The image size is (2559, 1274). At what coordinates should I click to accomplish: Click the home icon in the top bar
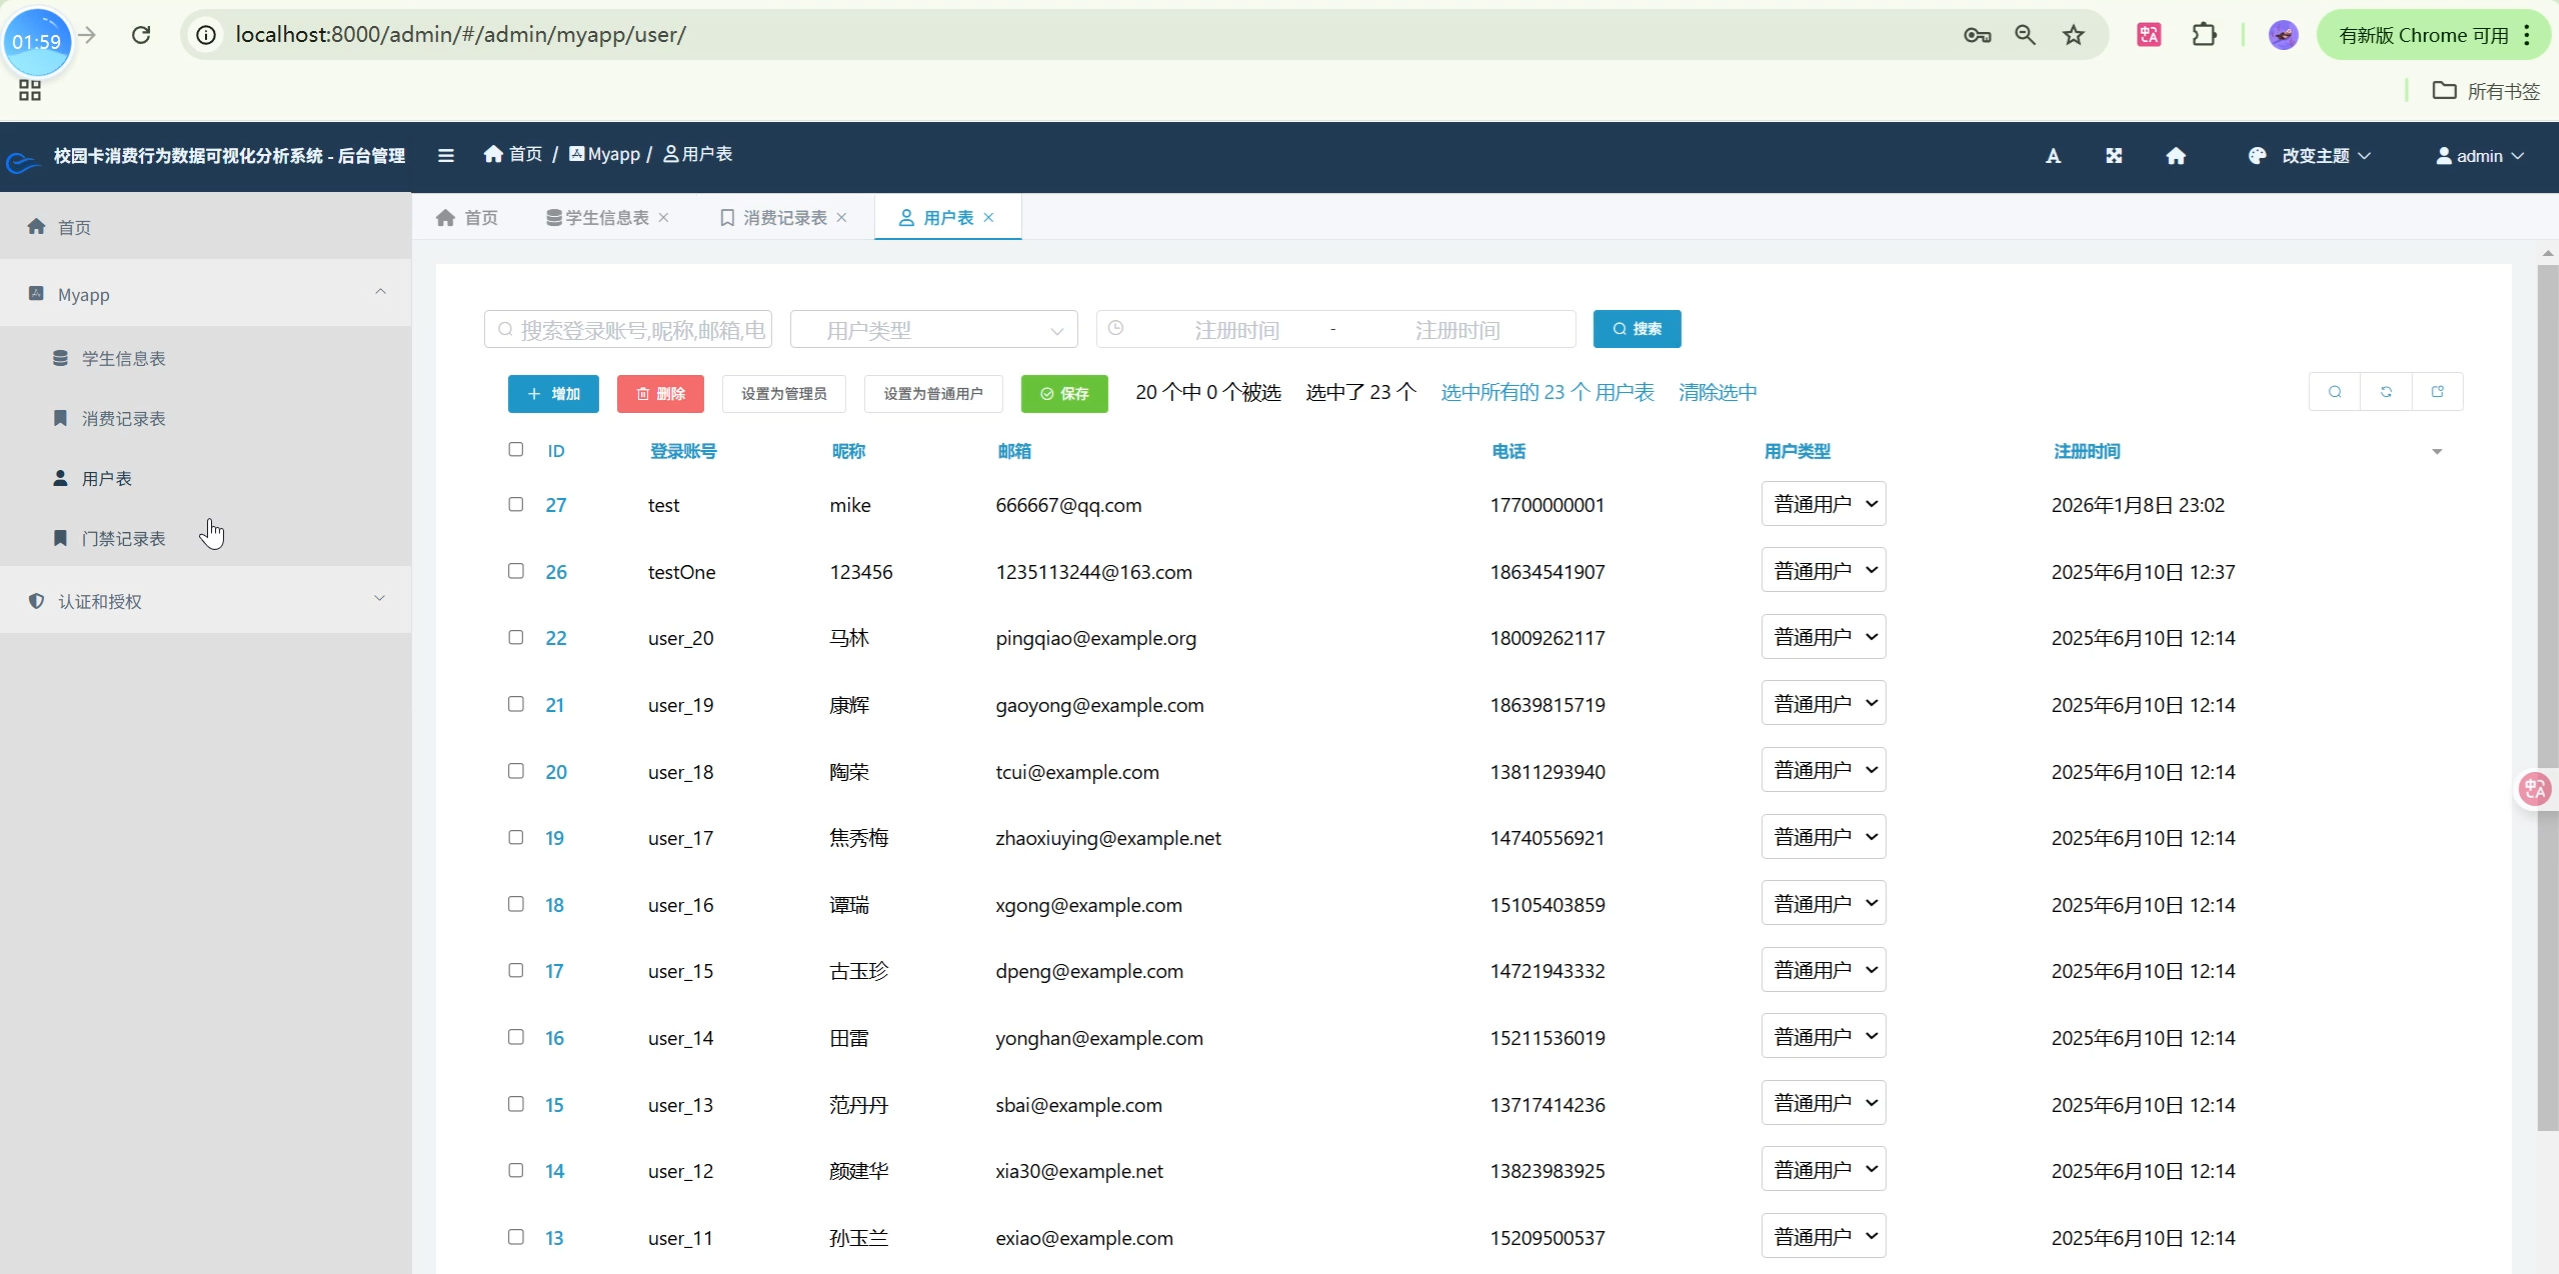click(2176, 156)
